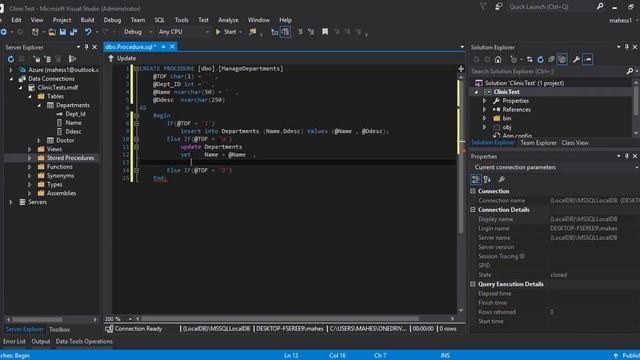Click the editor split plus icon above scrollbar
This screenshot has width=640, height=360.
click(461, 69)
